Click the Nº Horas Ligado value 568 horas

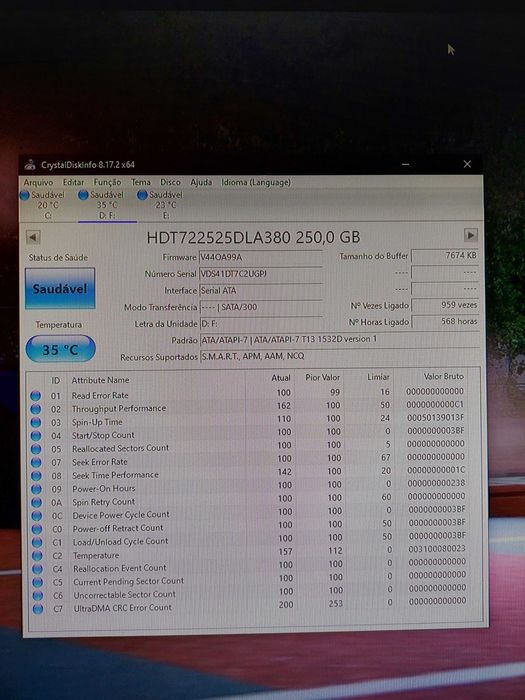point(445,321)
